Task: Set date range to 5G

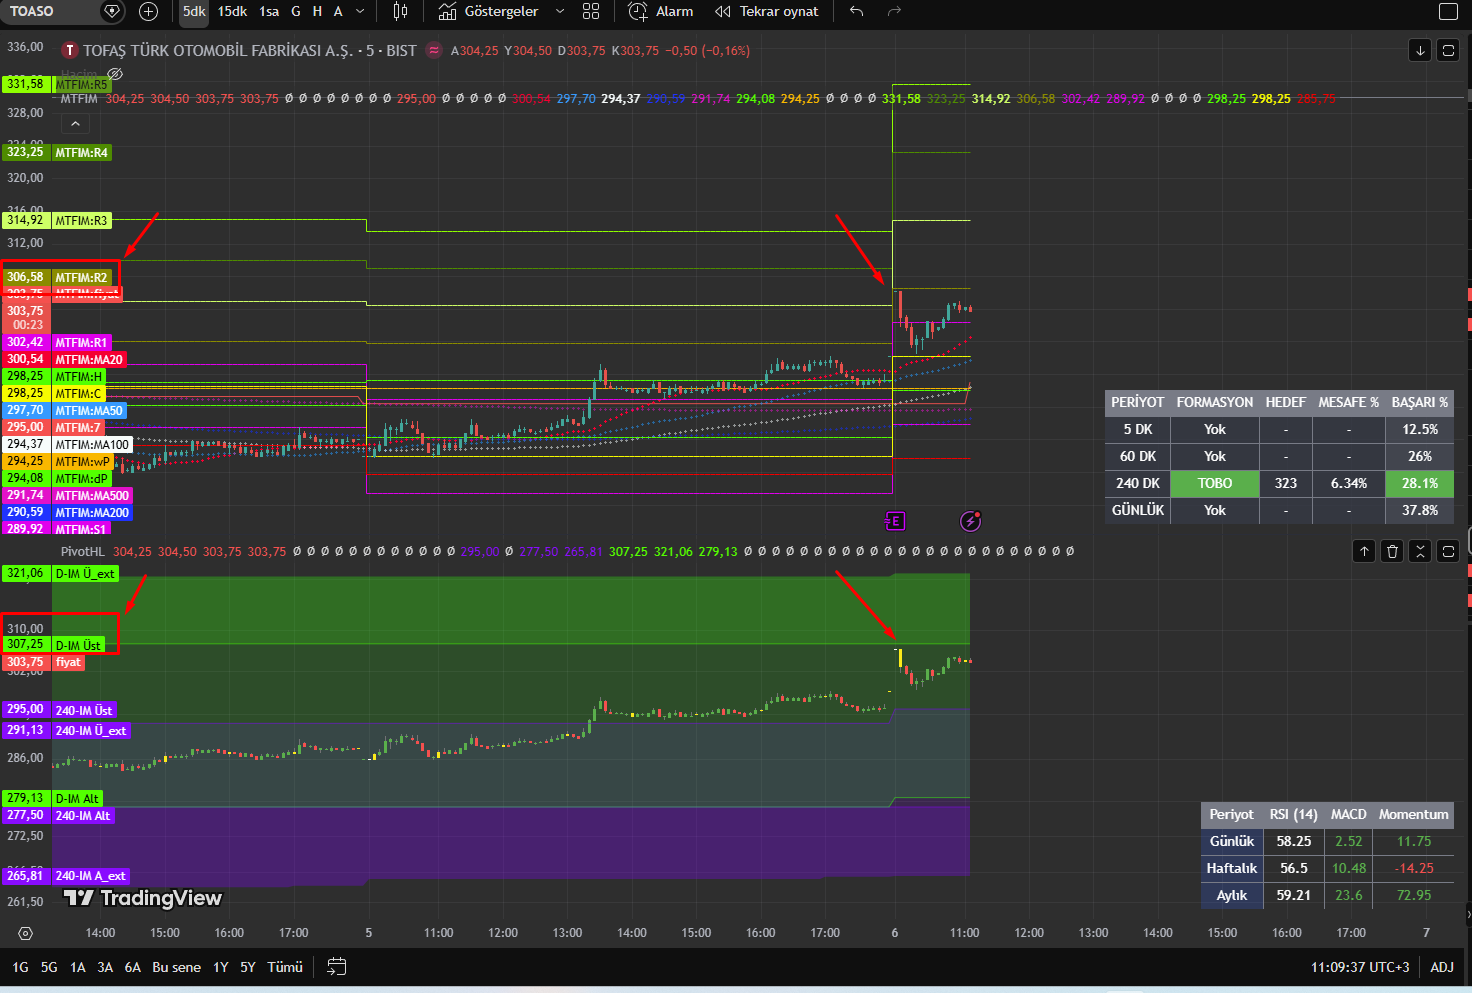Action: click(x=49, y=967)
